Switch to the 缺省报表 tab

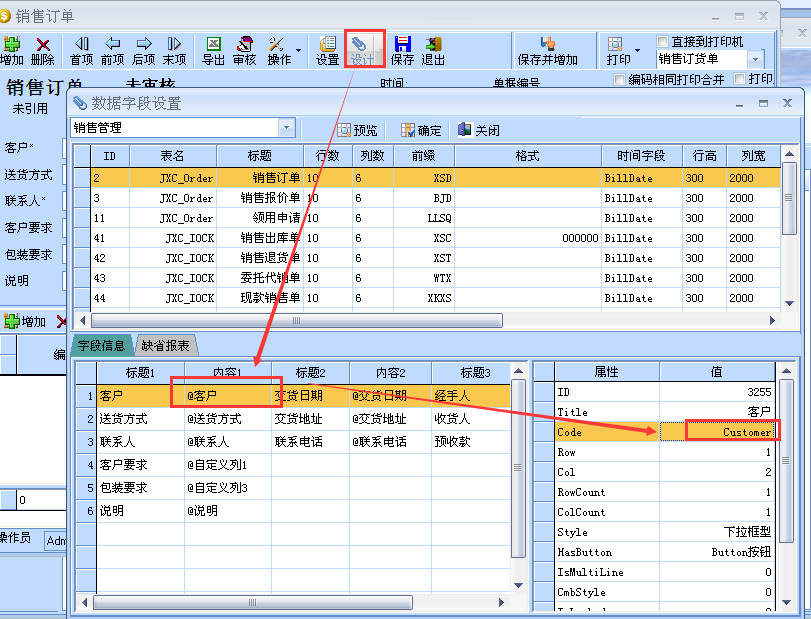(x=166, y=345)
